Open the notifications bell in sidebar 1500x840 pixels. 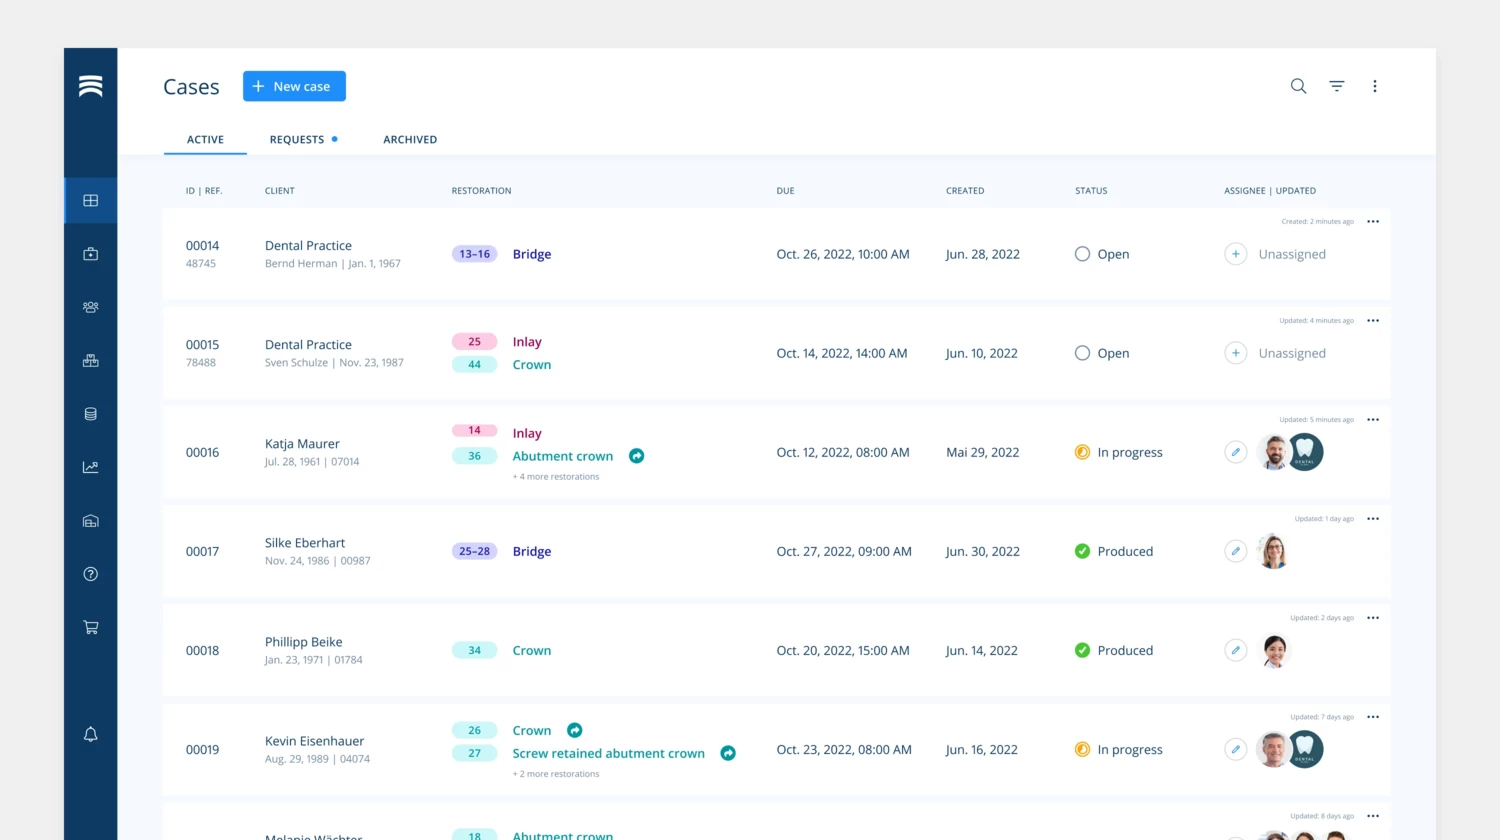(91, 734)
